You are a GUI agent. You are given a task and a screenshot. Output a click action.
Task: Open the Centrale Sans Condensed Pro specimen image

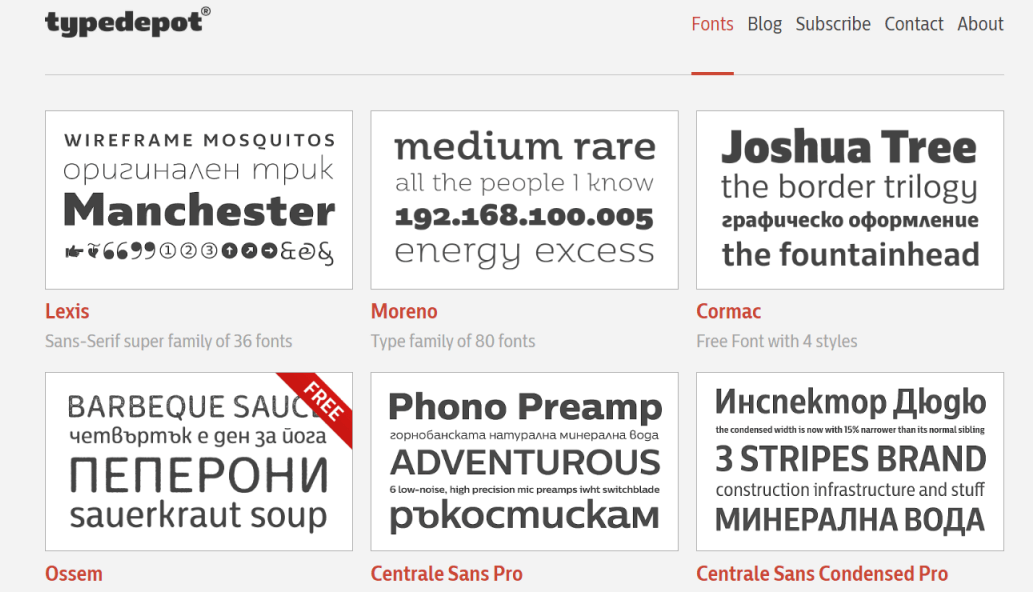pos(849,461)
